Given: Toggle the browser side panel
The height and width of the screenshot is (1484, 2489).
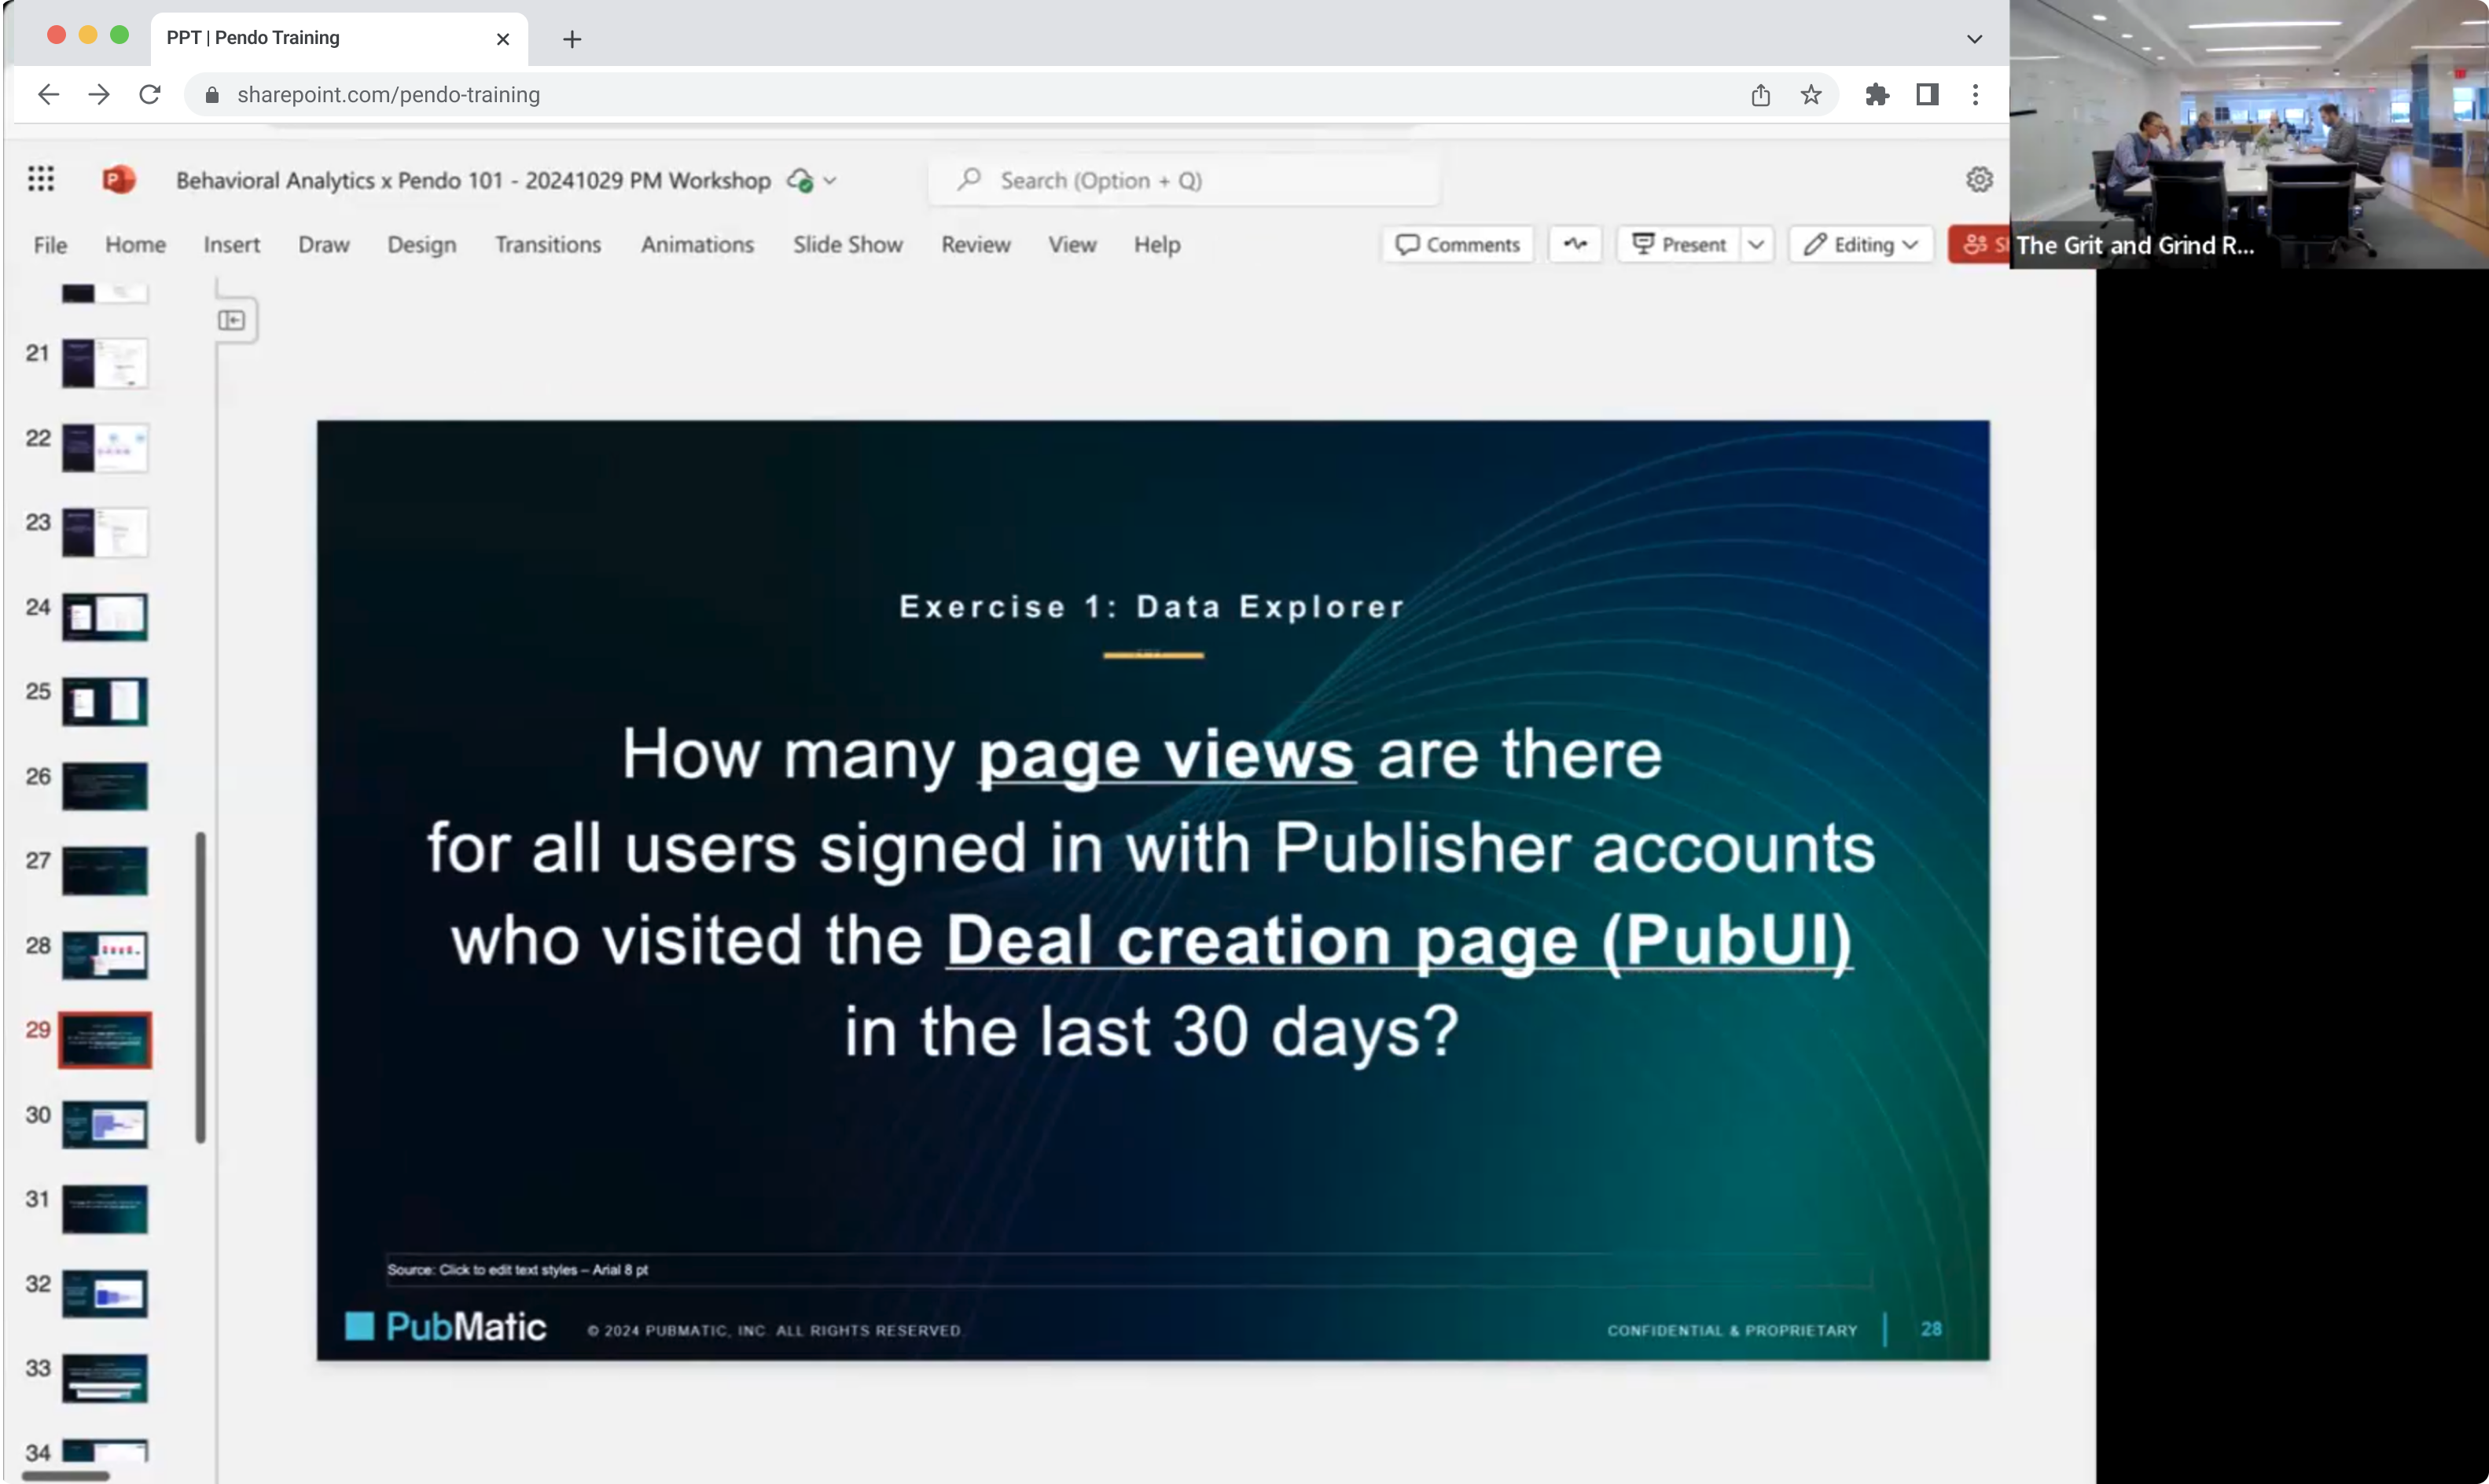Looking at the screenshot, I should 1927,95.
